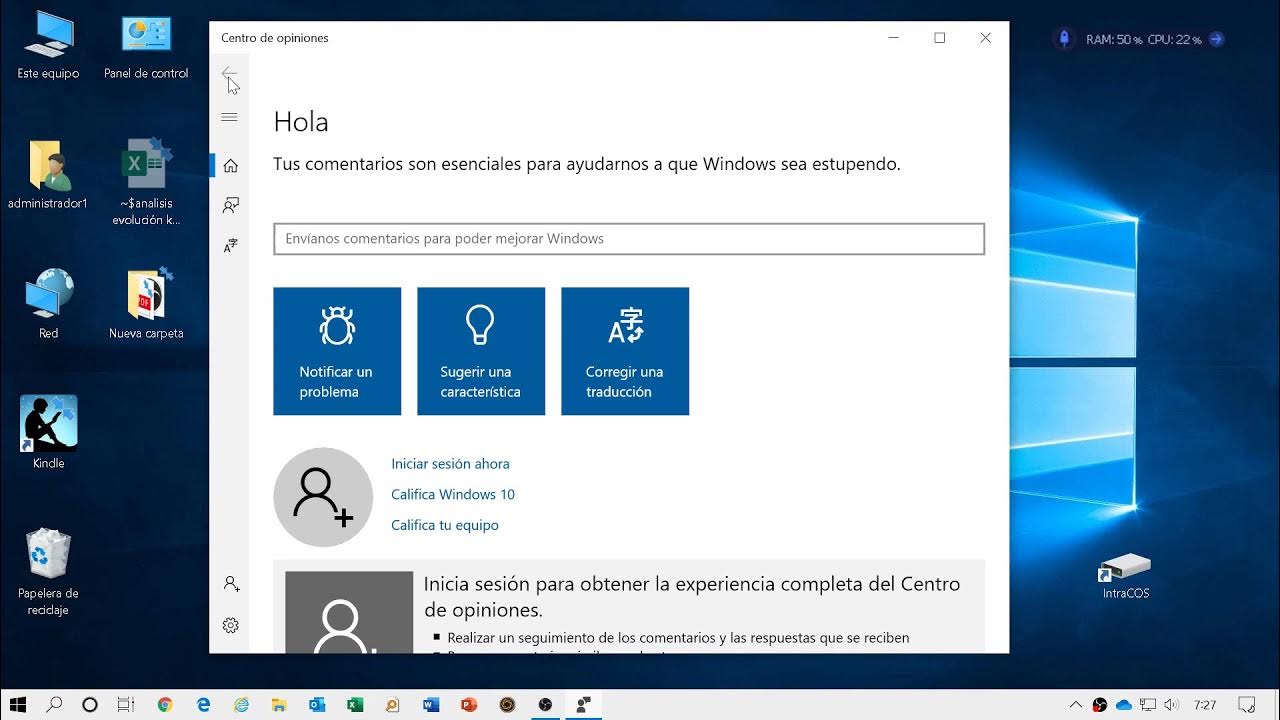Click the Califica Windows 10 link
Image resolution: width=1280 pixels, height=720 pixels.
[x=453, y=494]
